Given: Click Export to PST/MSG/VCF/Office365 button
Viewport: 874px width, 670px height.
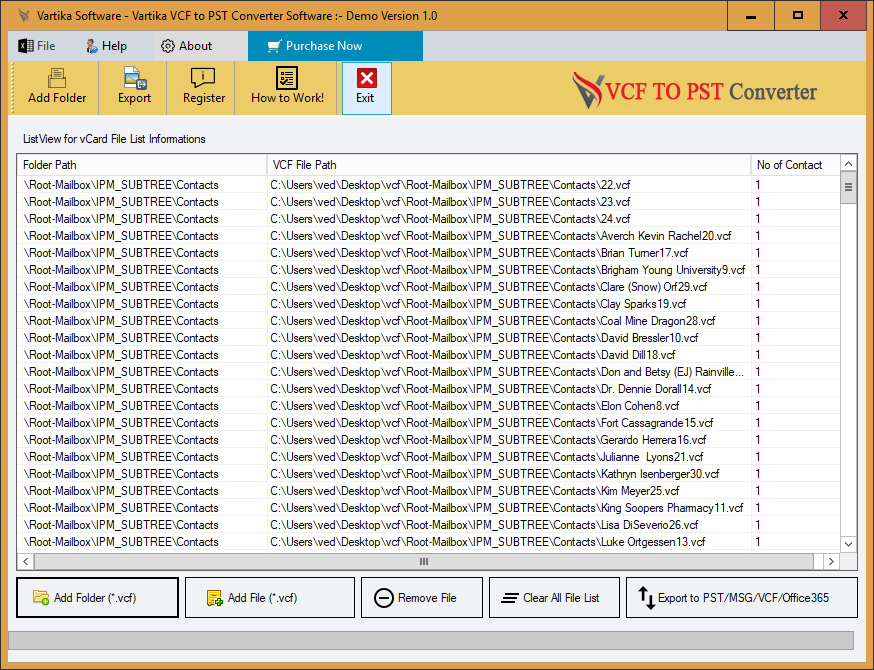Looking at the screenshot, I should coord(741,598).
